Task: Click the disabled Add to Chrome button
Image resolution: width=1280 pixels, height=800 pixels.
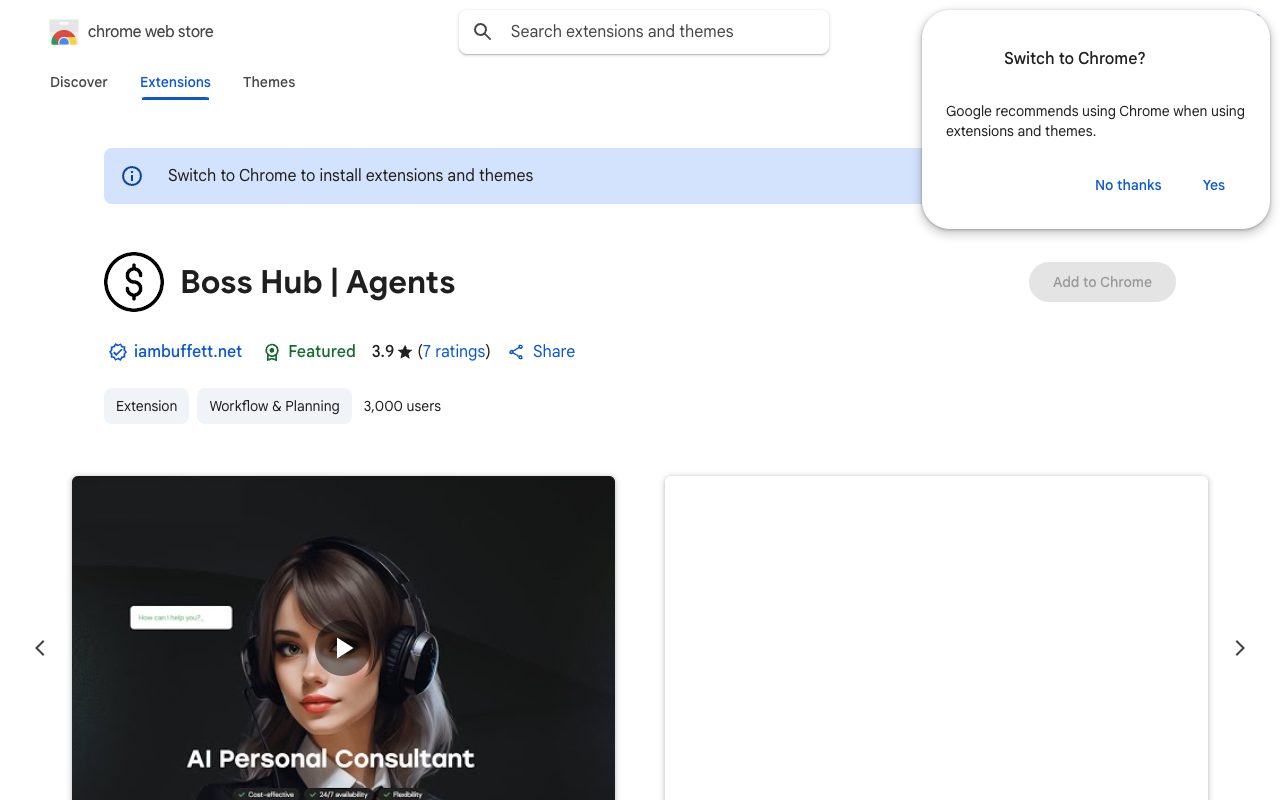Action: 1102,282
